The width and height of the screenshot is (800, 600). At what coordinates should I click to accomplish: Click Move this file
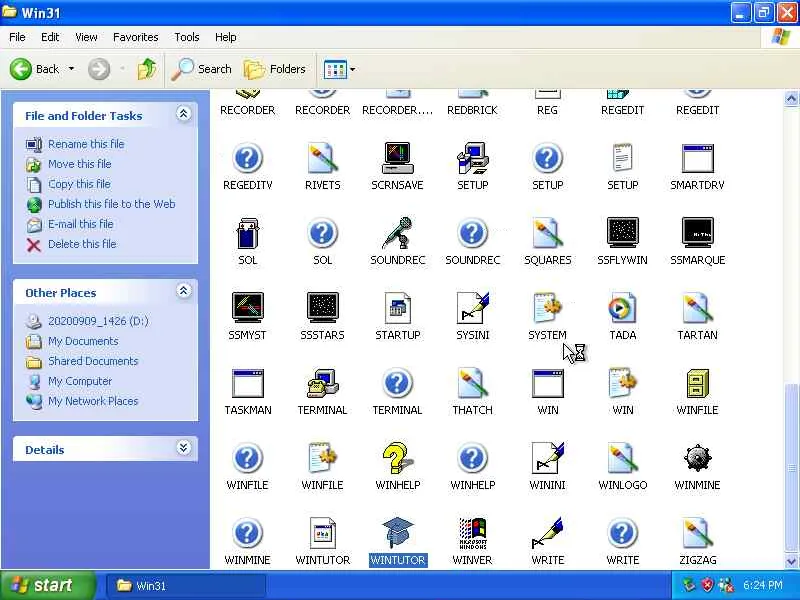(x=80, y=164)
